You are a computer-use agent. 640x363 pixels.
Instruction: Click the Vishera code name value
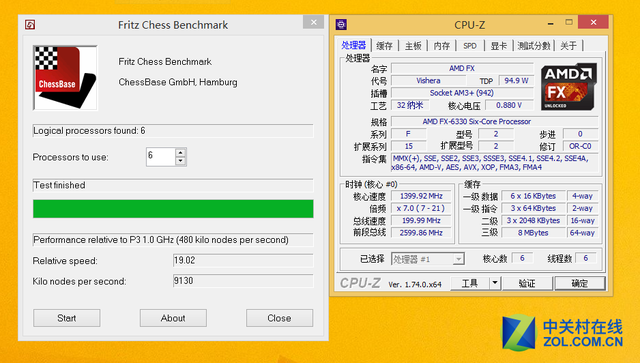pyautogui.click(x=428, y=80)
